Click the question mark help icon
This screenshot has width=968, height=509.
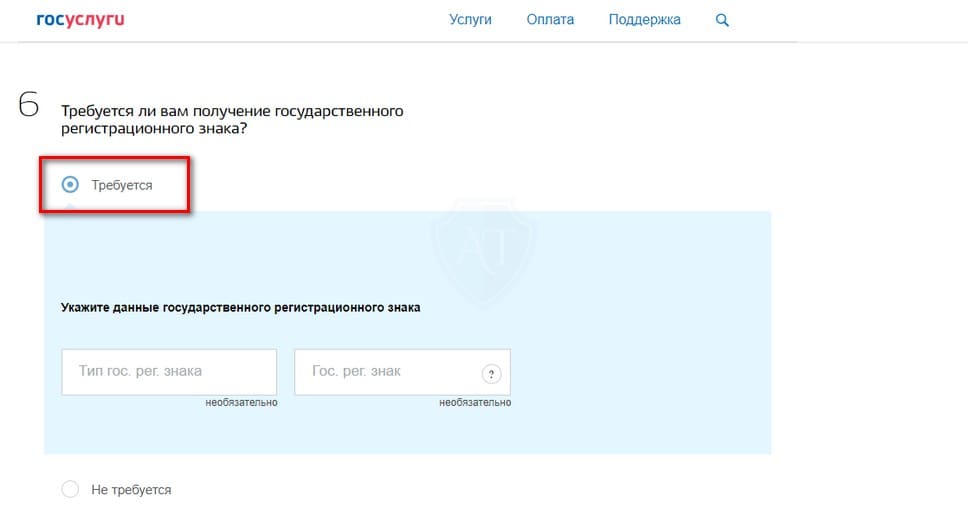490,374
